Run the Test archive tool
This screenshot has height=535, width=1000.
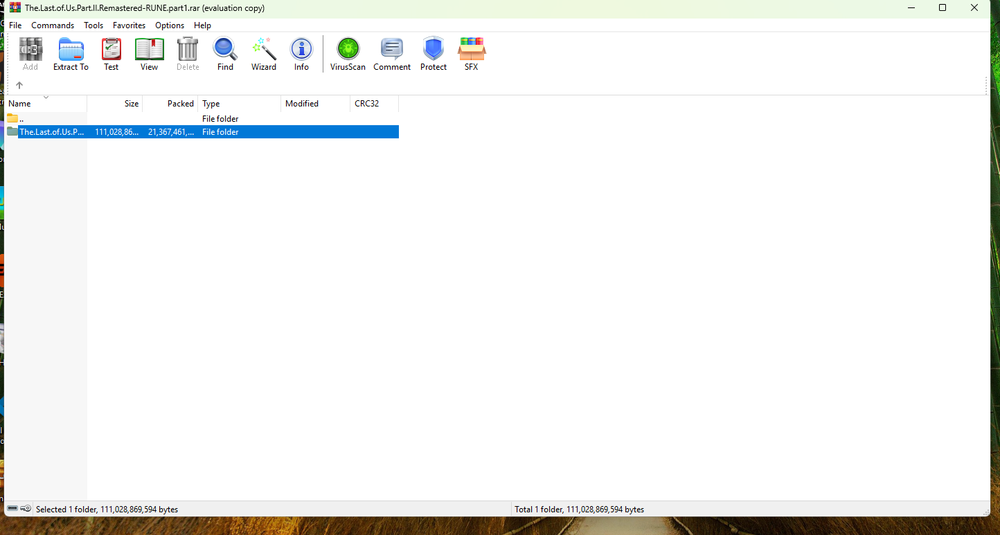pos(111,54)
